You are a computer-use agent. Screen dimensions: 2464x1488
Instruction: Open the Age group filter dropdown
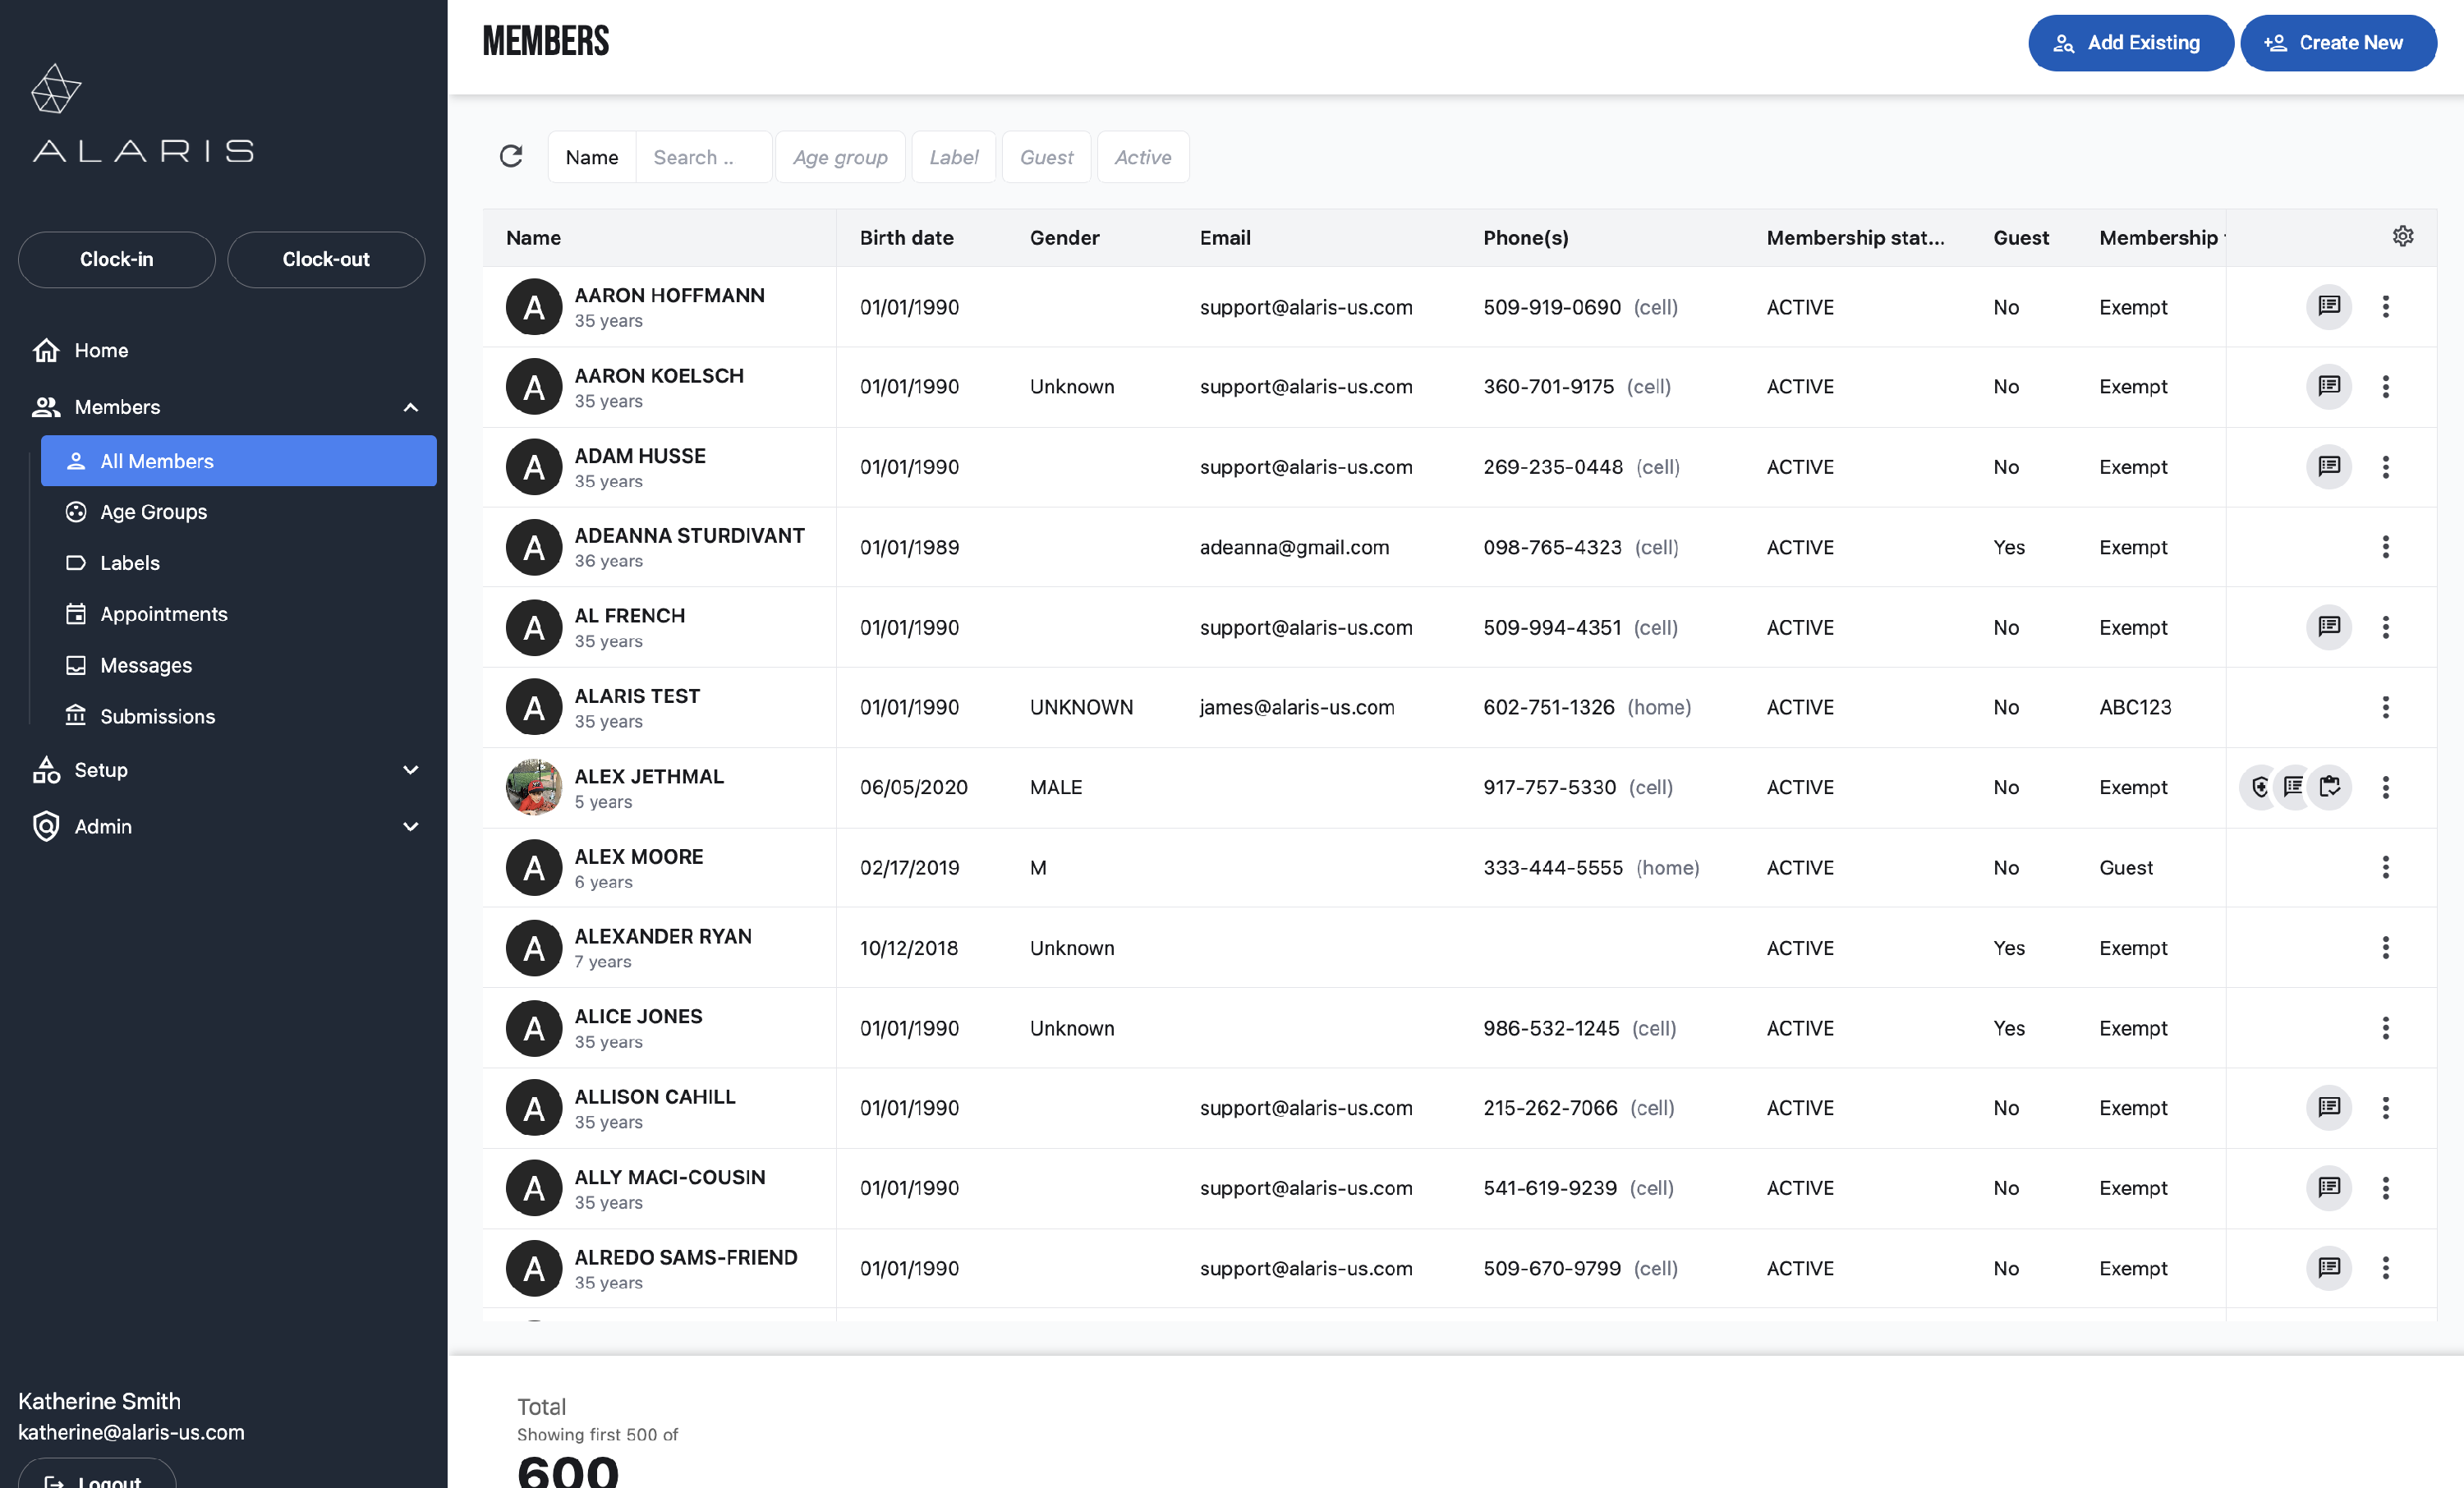(840, 157)
